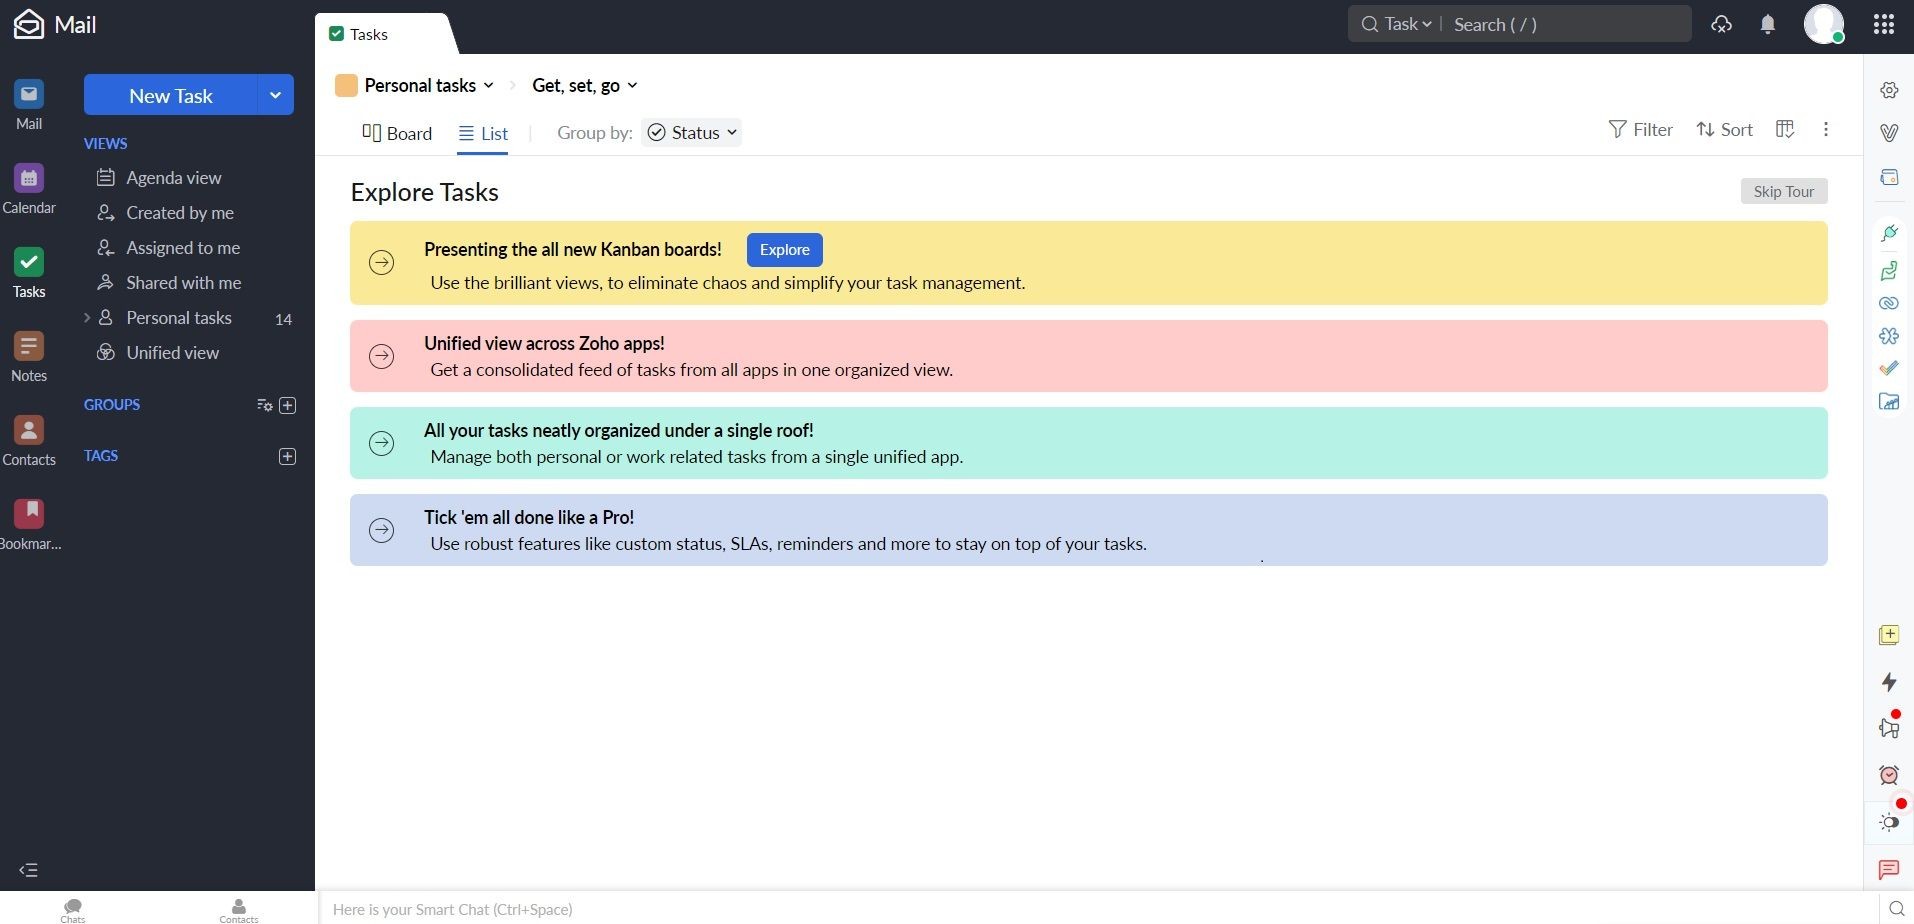Open the notifications bell
Screen dimensions: 1914x924
1768,24
